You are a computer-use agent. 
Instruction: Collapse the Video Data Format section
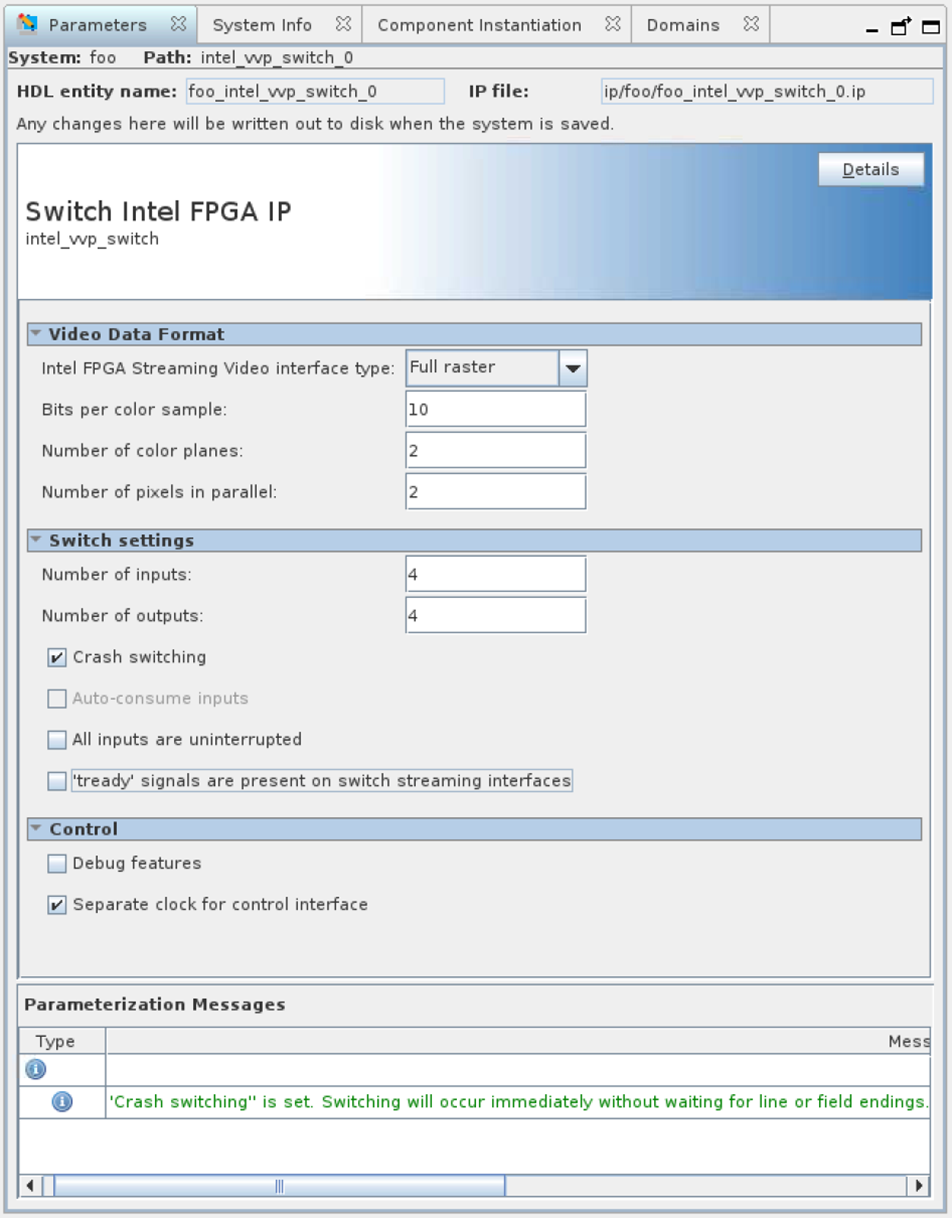tap(36, 334)
